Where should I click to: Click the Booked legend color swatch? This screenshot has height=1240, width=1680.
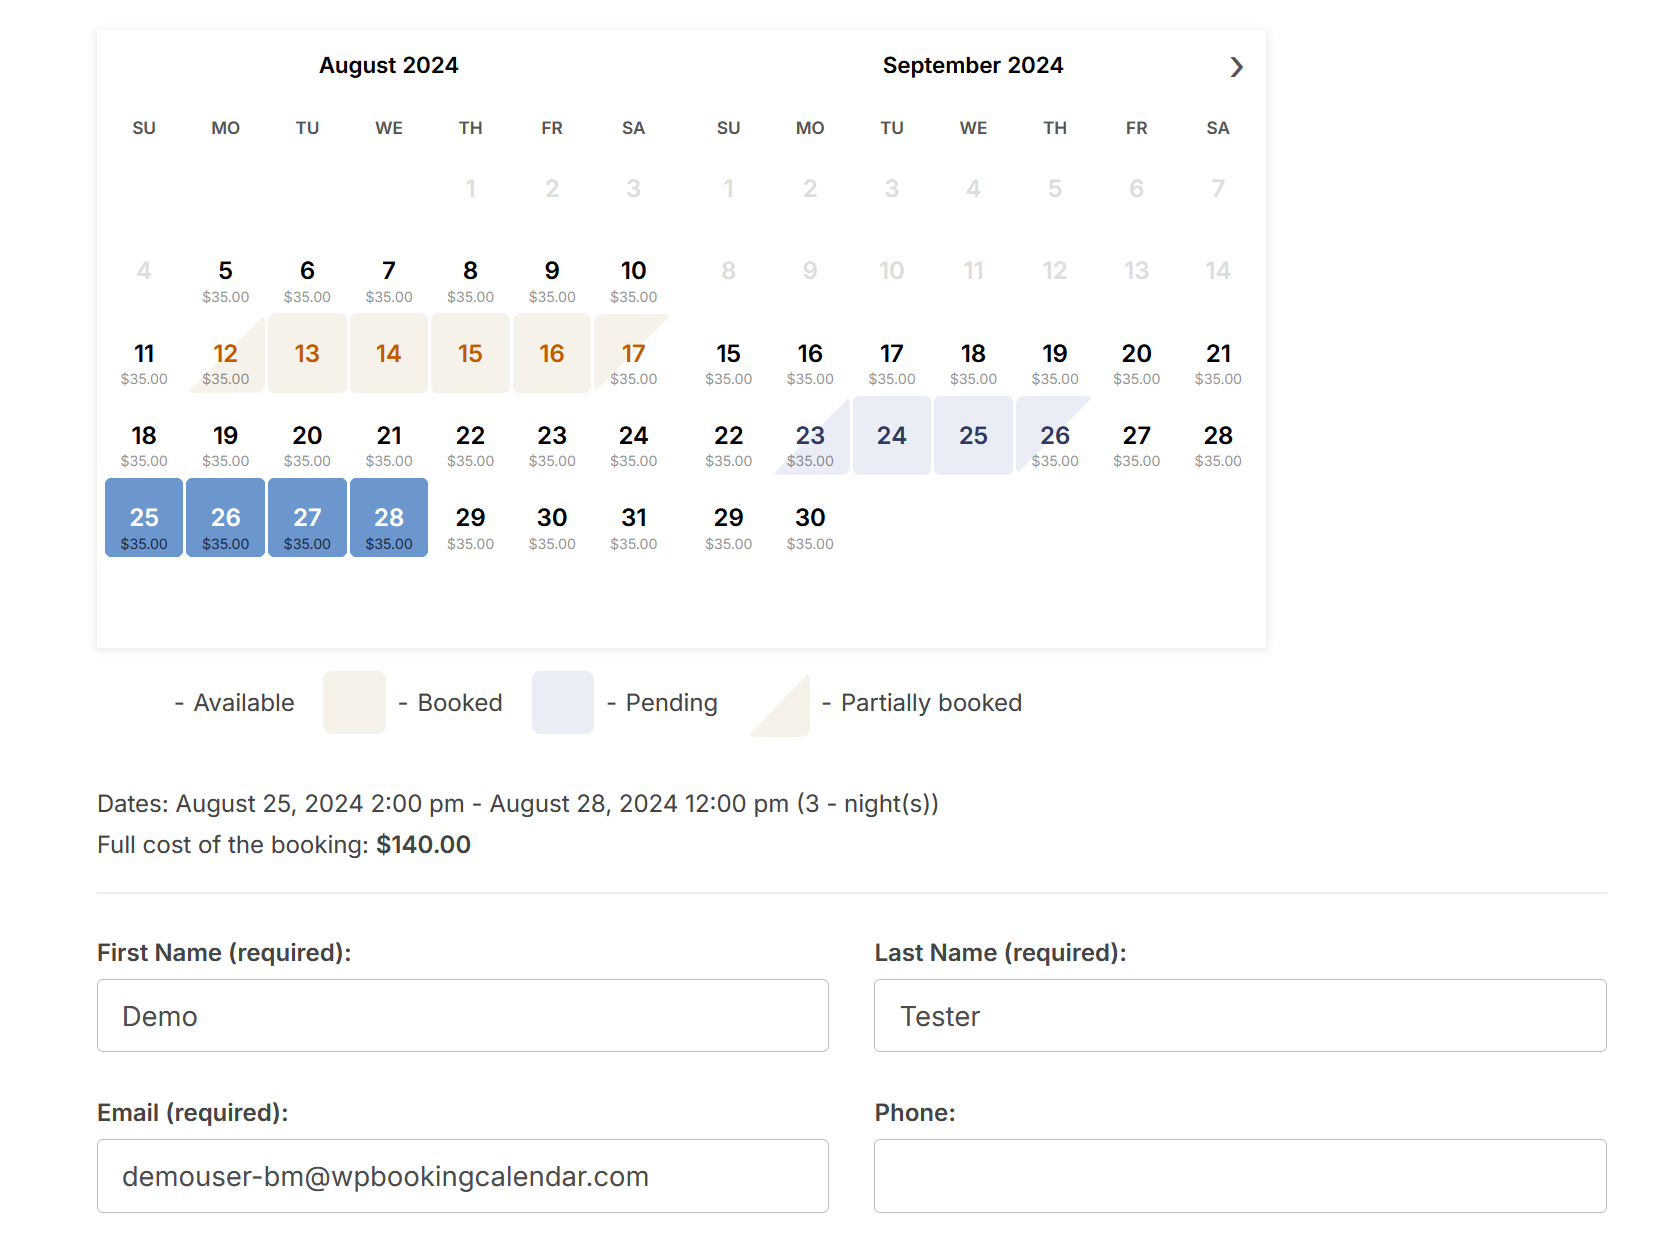click(353, 703)
